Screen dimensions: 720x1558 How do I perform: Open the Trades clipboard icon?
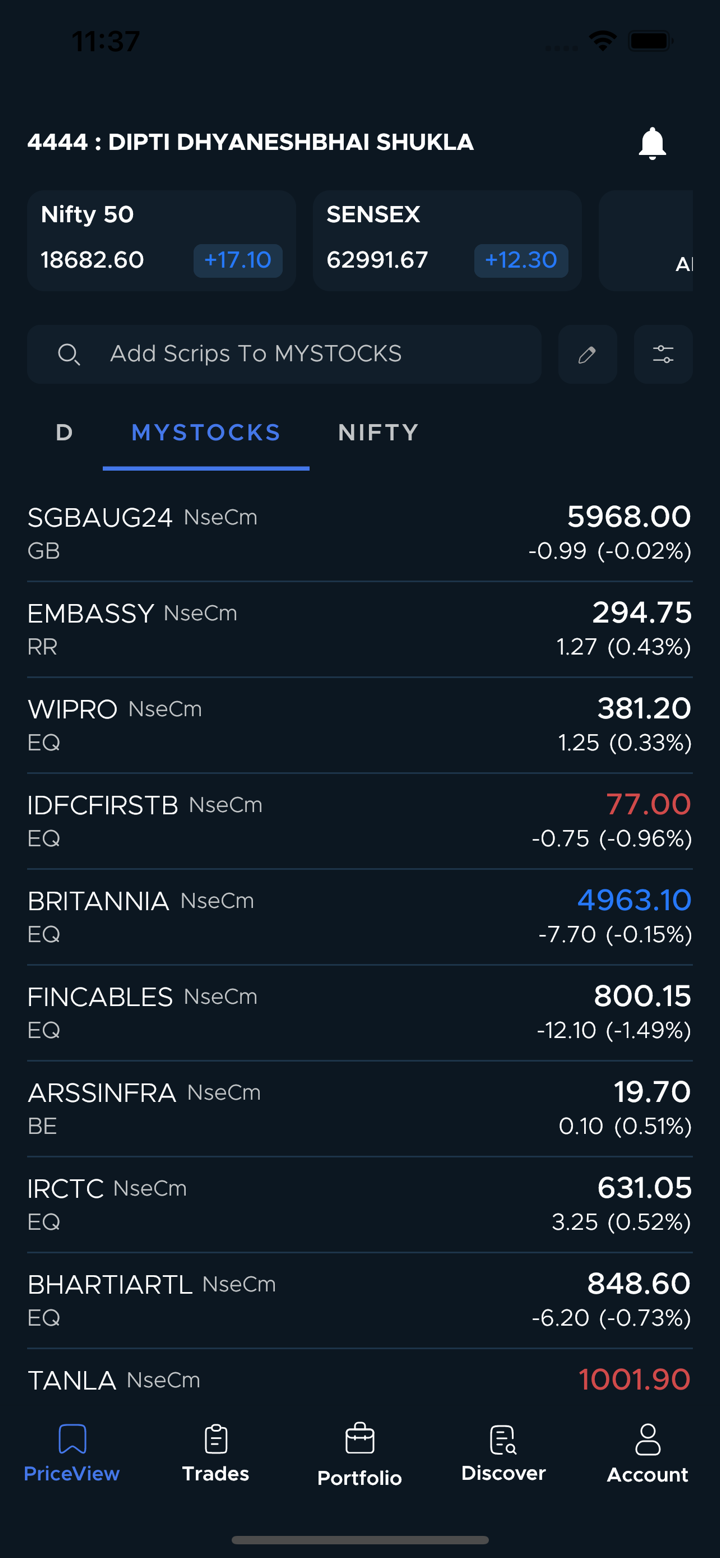click(216, 1440)
